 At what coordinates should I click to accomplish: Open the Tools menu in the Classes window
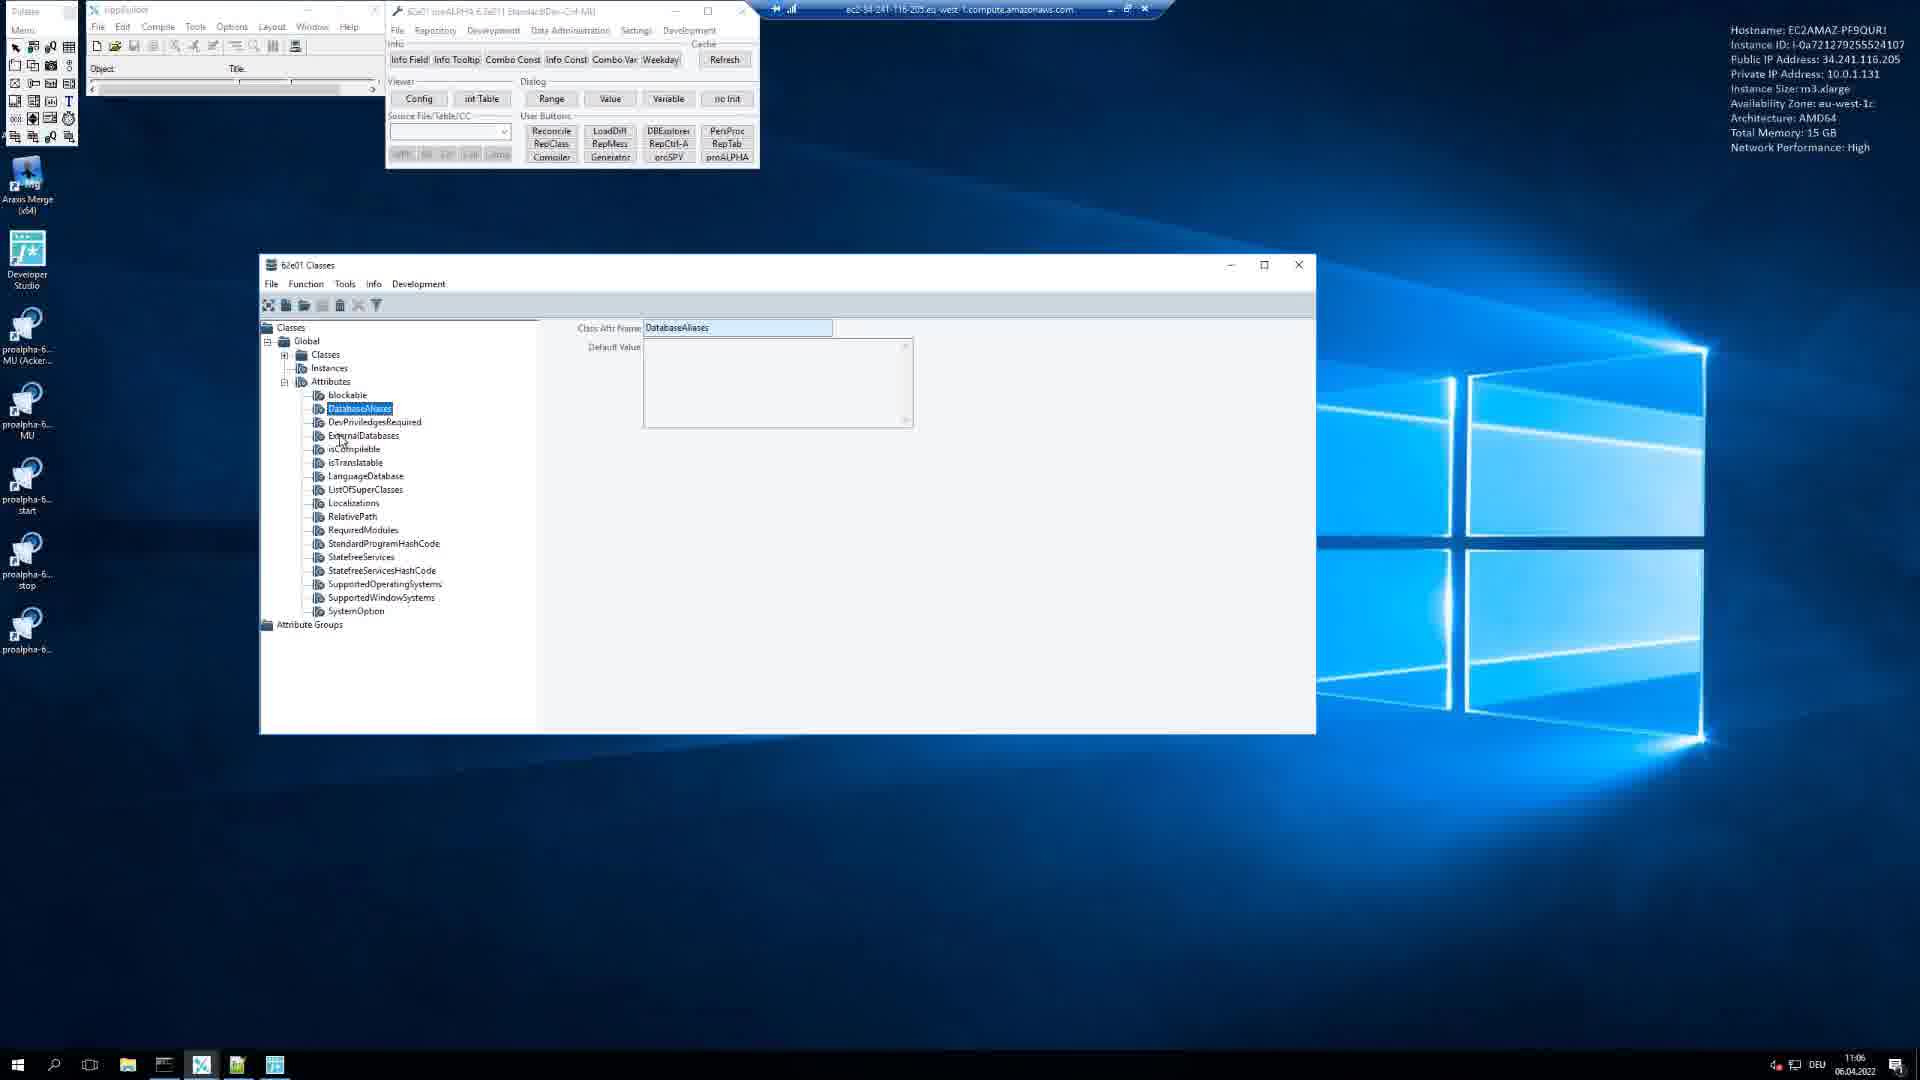point(345,284)
